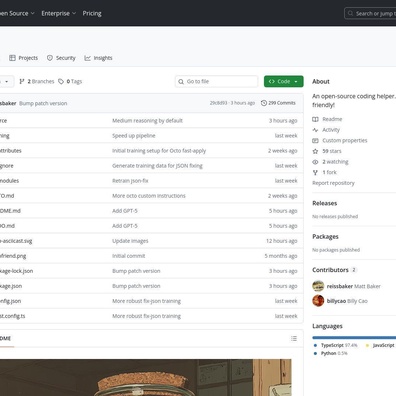
Task: Open Generate training data for JSON fixing commit
Action: pyautogui.click(x=157, y=166)
